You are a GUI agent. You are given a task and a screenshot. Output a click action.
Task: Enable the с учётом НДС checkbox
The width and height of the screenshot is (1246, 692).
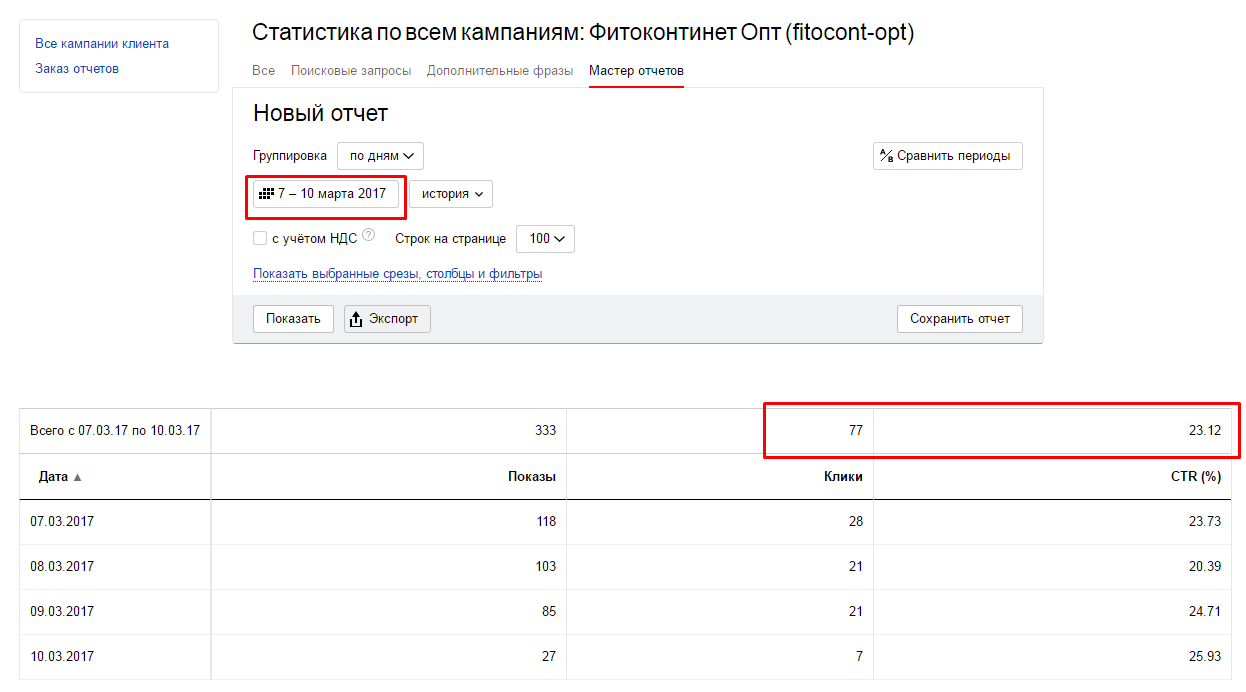tap(260, 239)
